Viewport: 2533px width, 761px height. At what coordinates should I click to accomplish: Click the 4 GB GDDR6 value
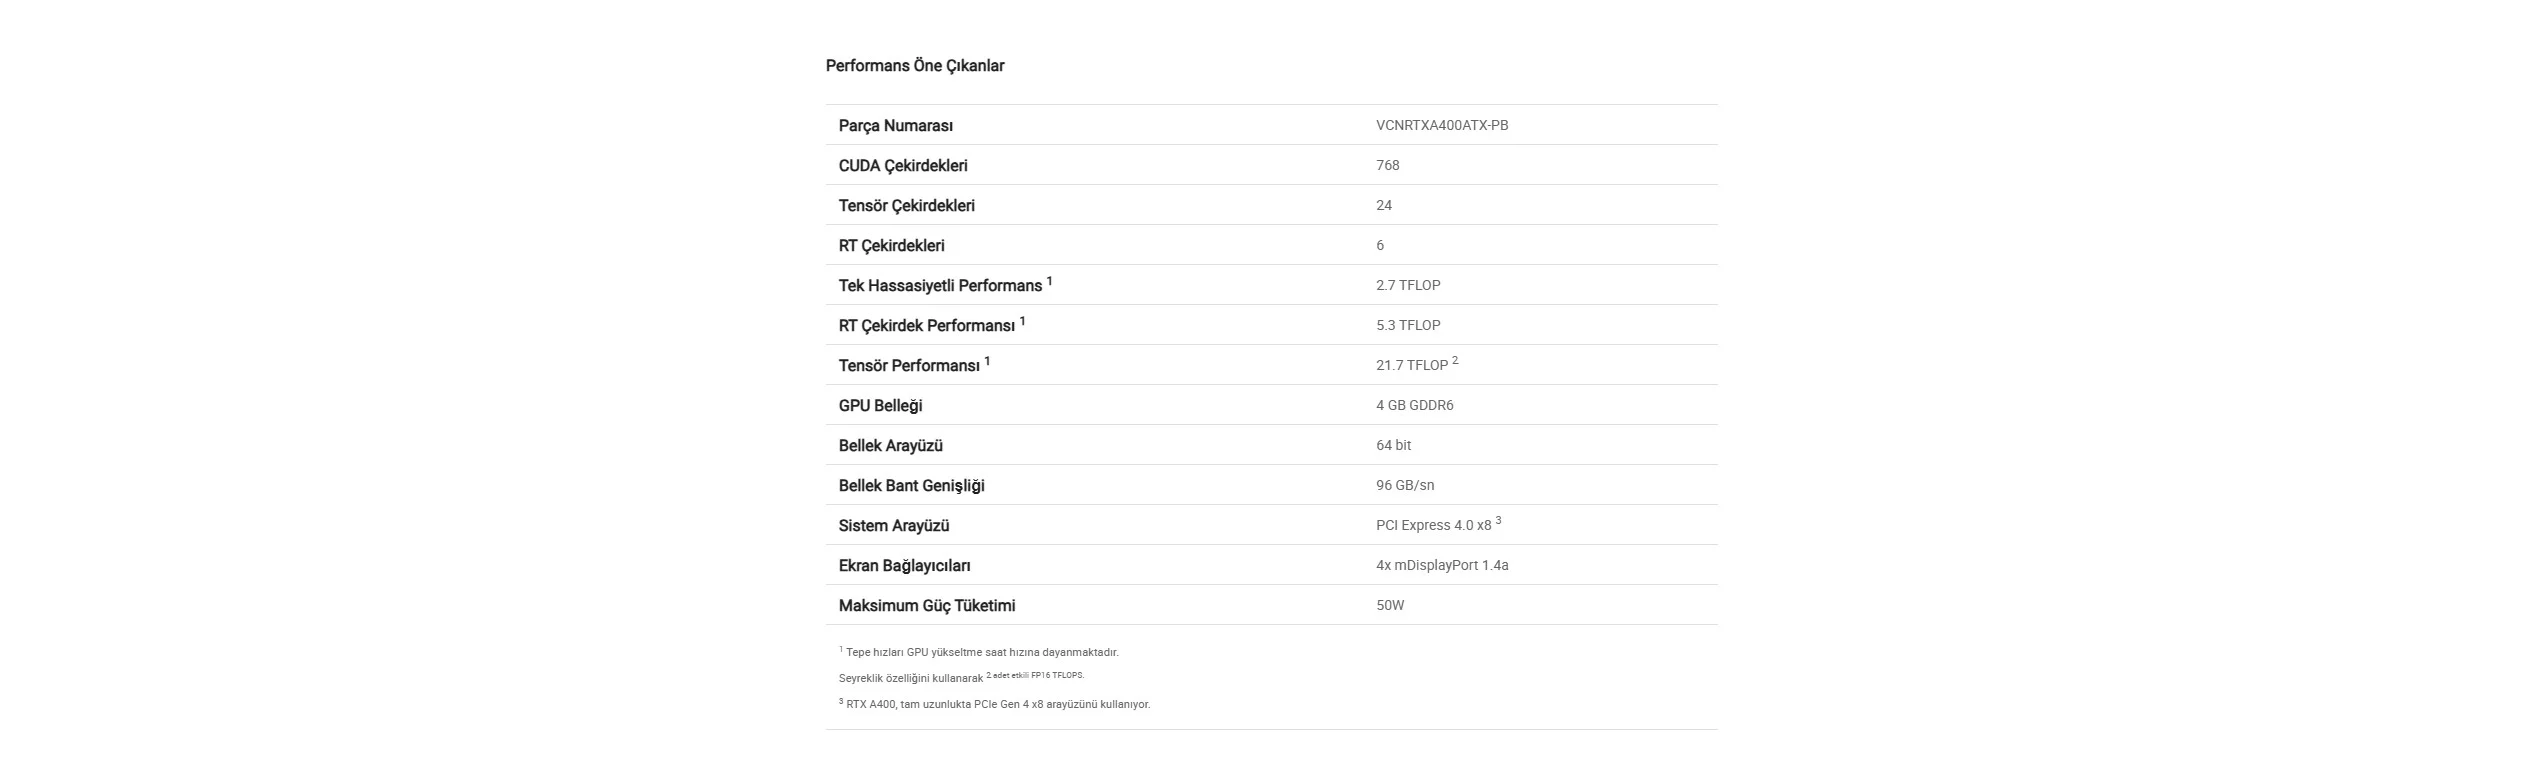tap(1414, 405)
